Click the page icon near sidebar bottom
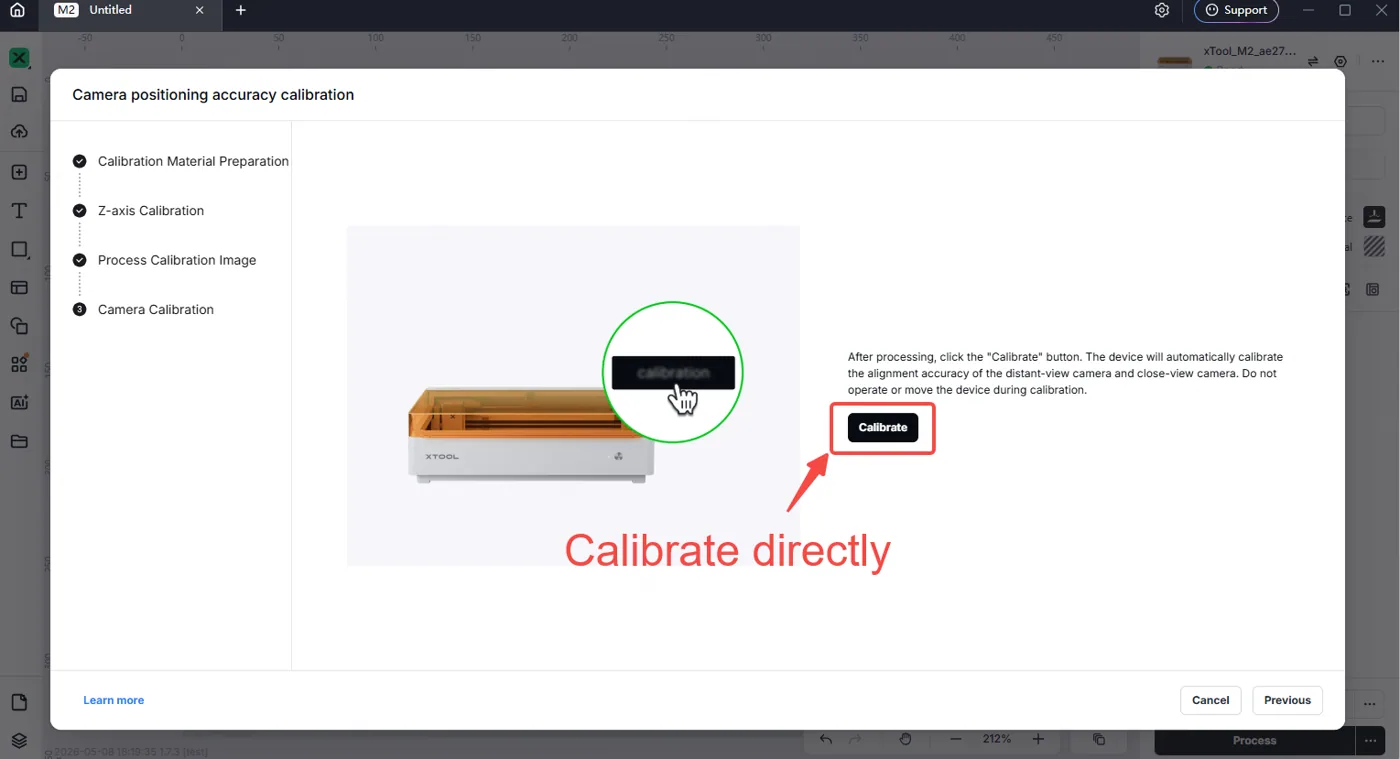1400x759 pixels. point(19,703)
